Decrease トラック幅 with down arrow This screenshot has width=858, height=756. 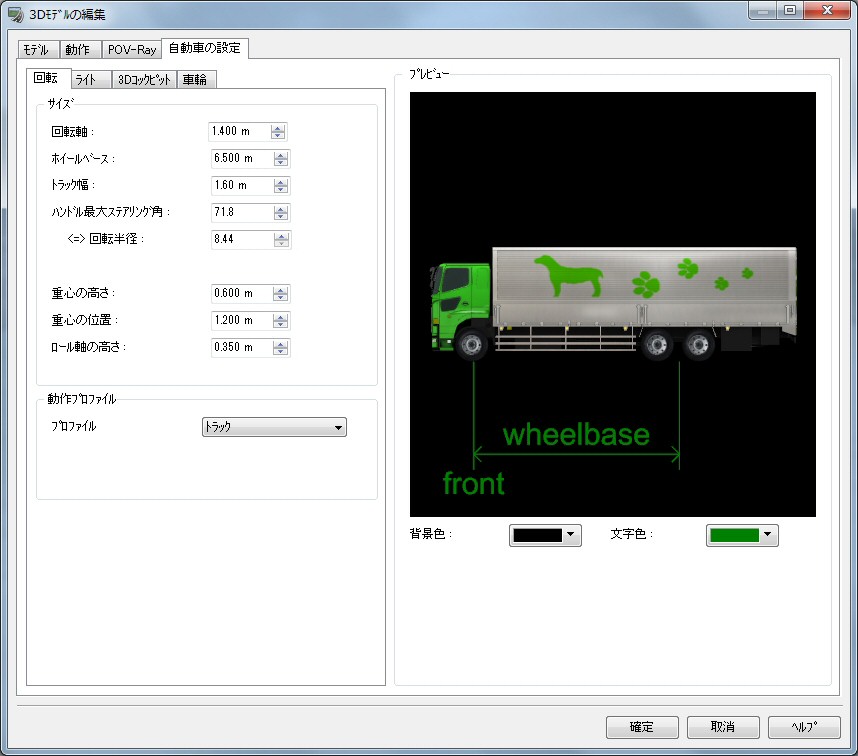(x=281, y=189)
